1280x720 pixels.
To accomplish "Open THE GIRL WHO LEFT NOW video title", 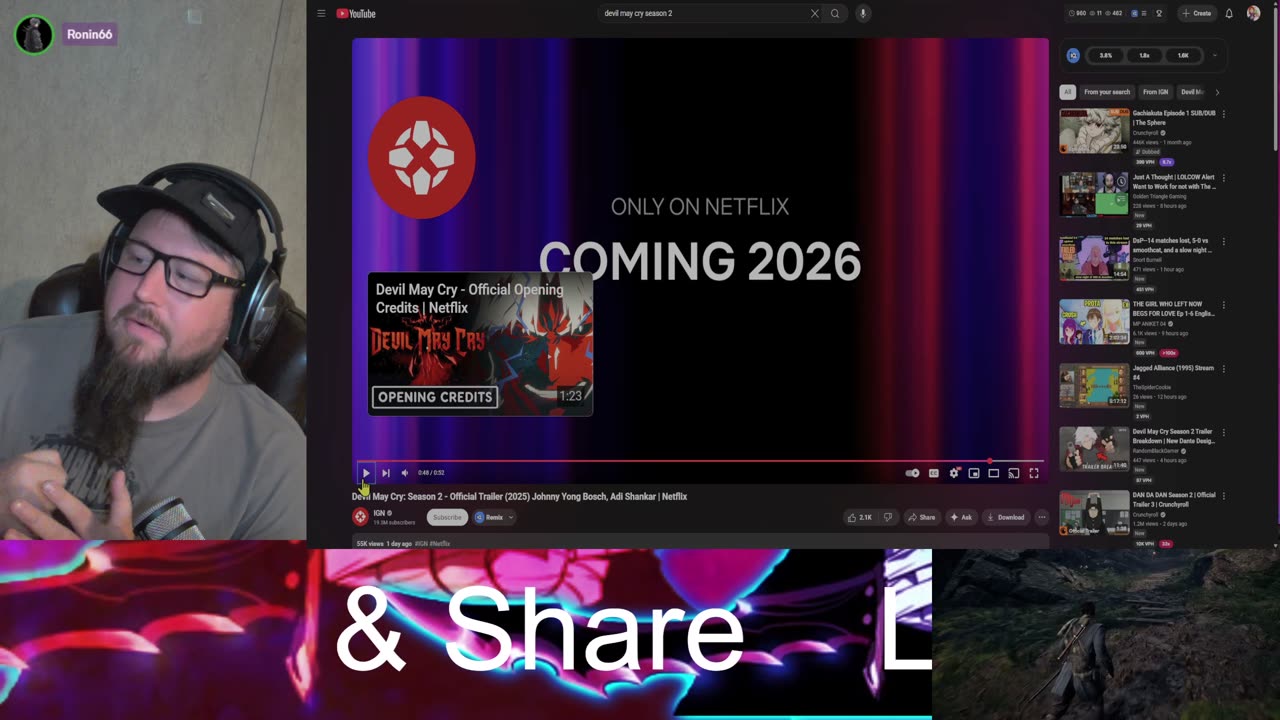I will tap(1174, 309).
